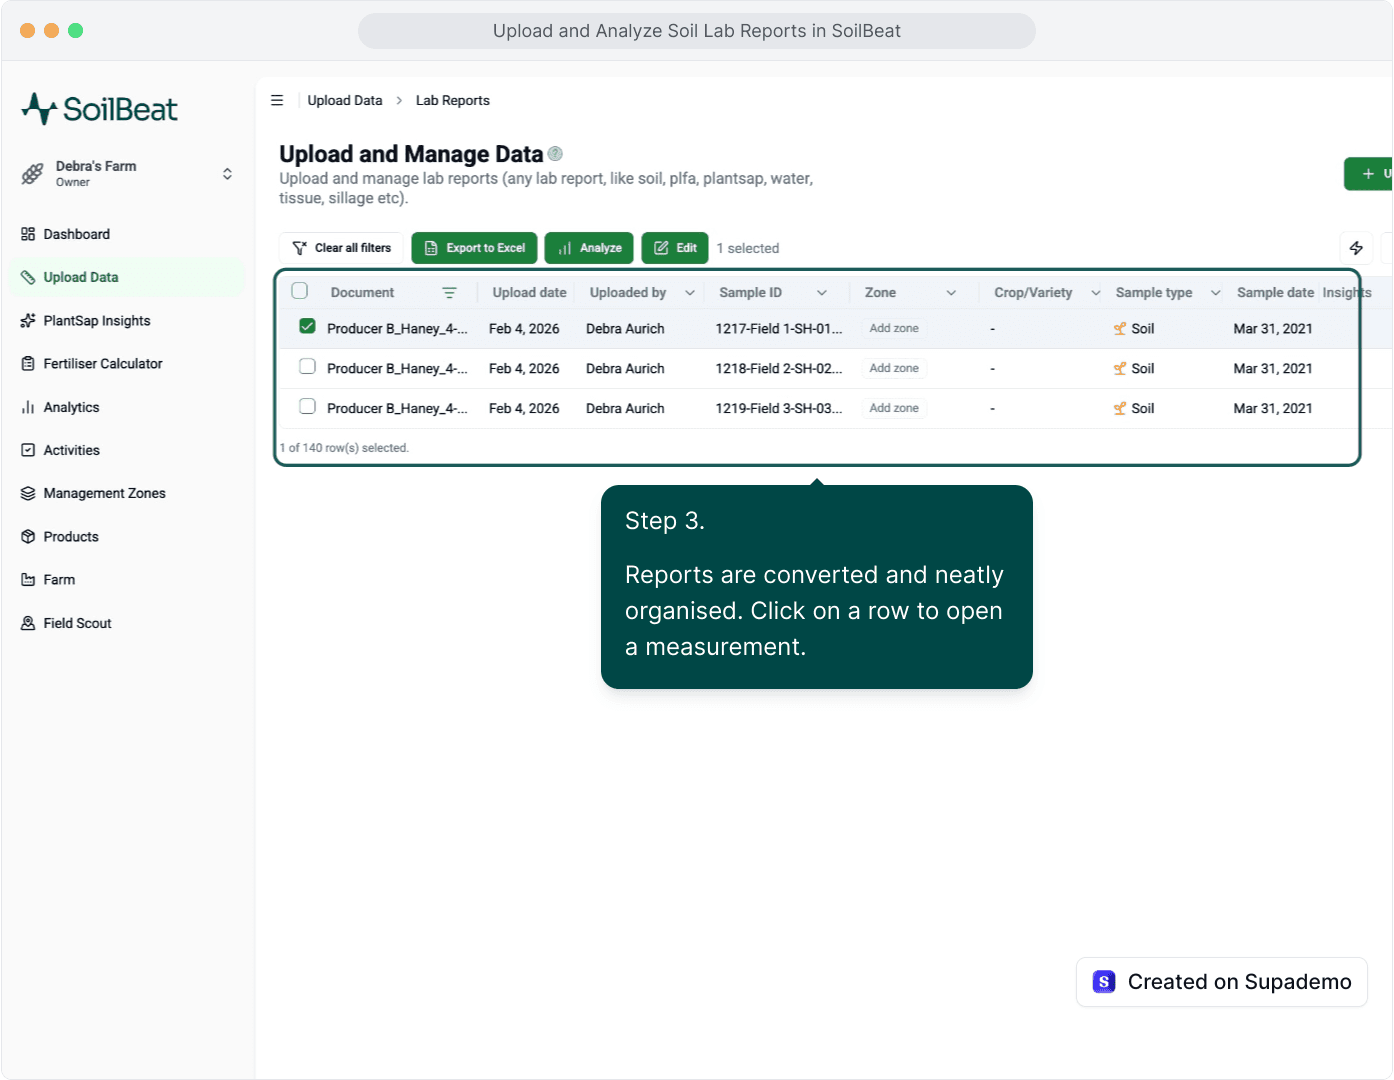This screenshot has height=1080, width=1394.
Task: Open Sample ID 1218-Field 2-SH-02 cell
Action: (x=779, y=369)
